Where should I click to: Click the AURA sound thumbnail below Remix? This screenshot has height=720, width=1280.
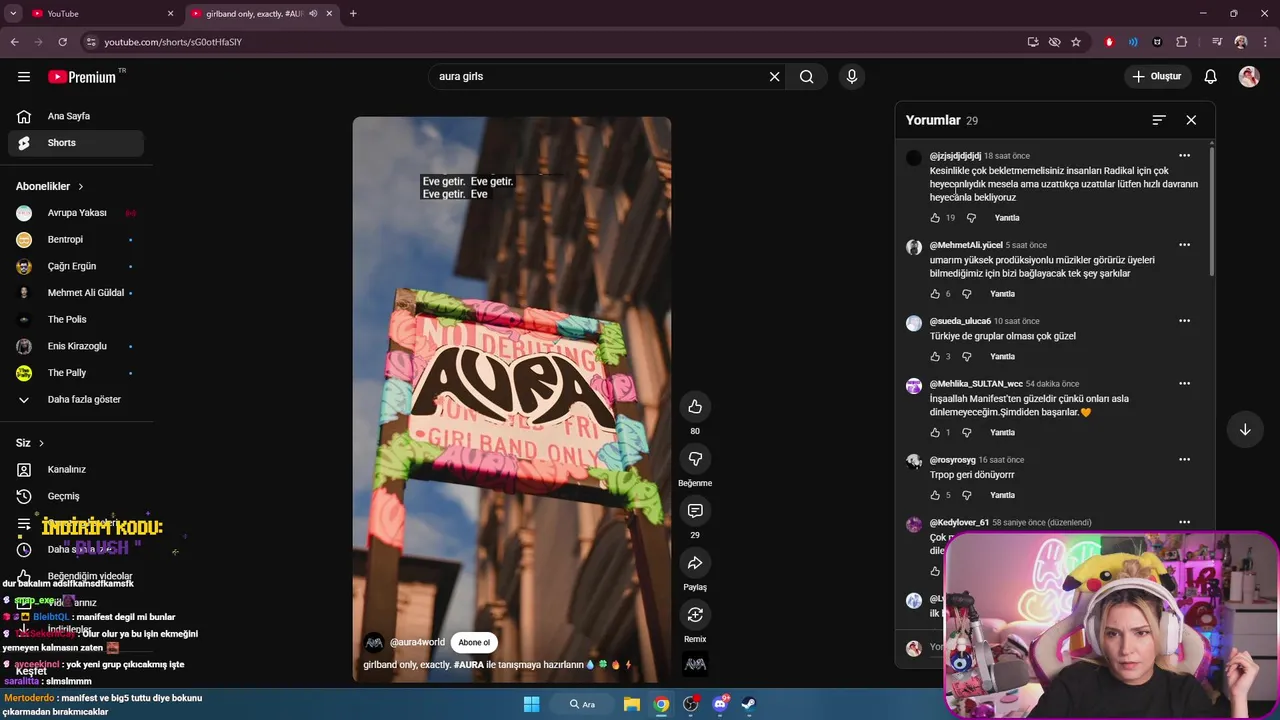pyautogui.click(x=695, y=664)
